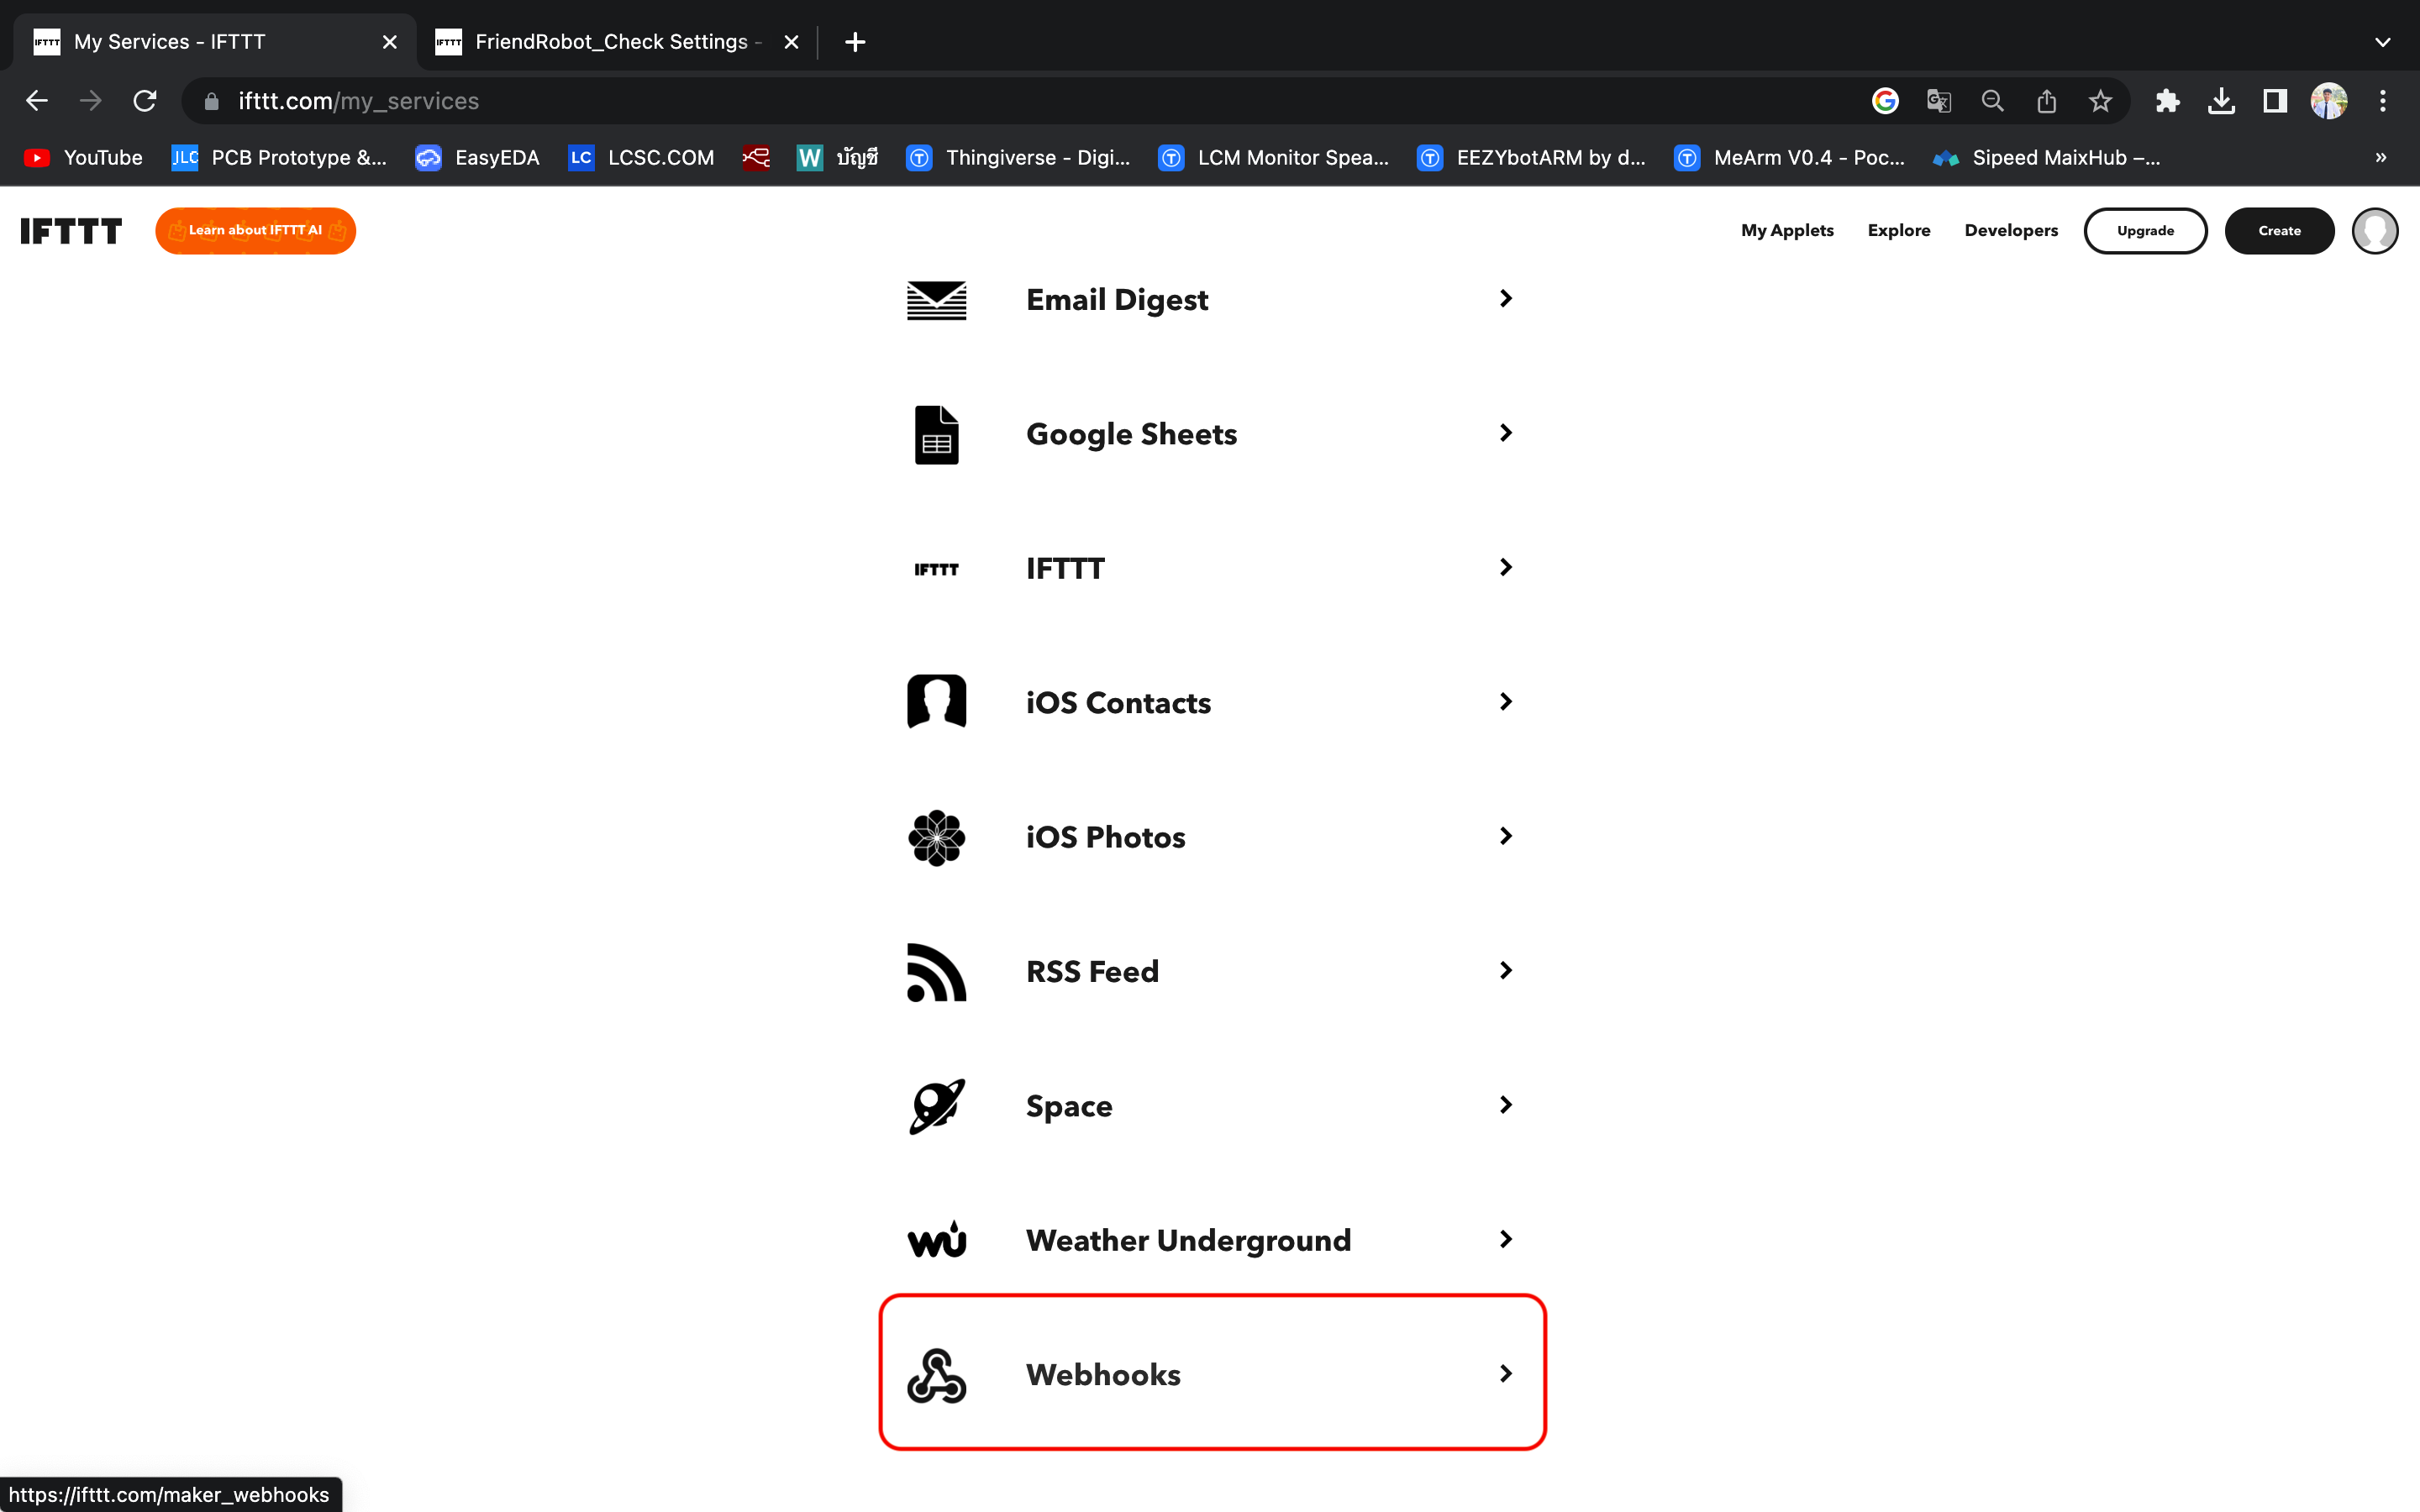Open the browser downloads icon
The height and width of the screenshot is (1512, 2420).
click(2221, 101)
